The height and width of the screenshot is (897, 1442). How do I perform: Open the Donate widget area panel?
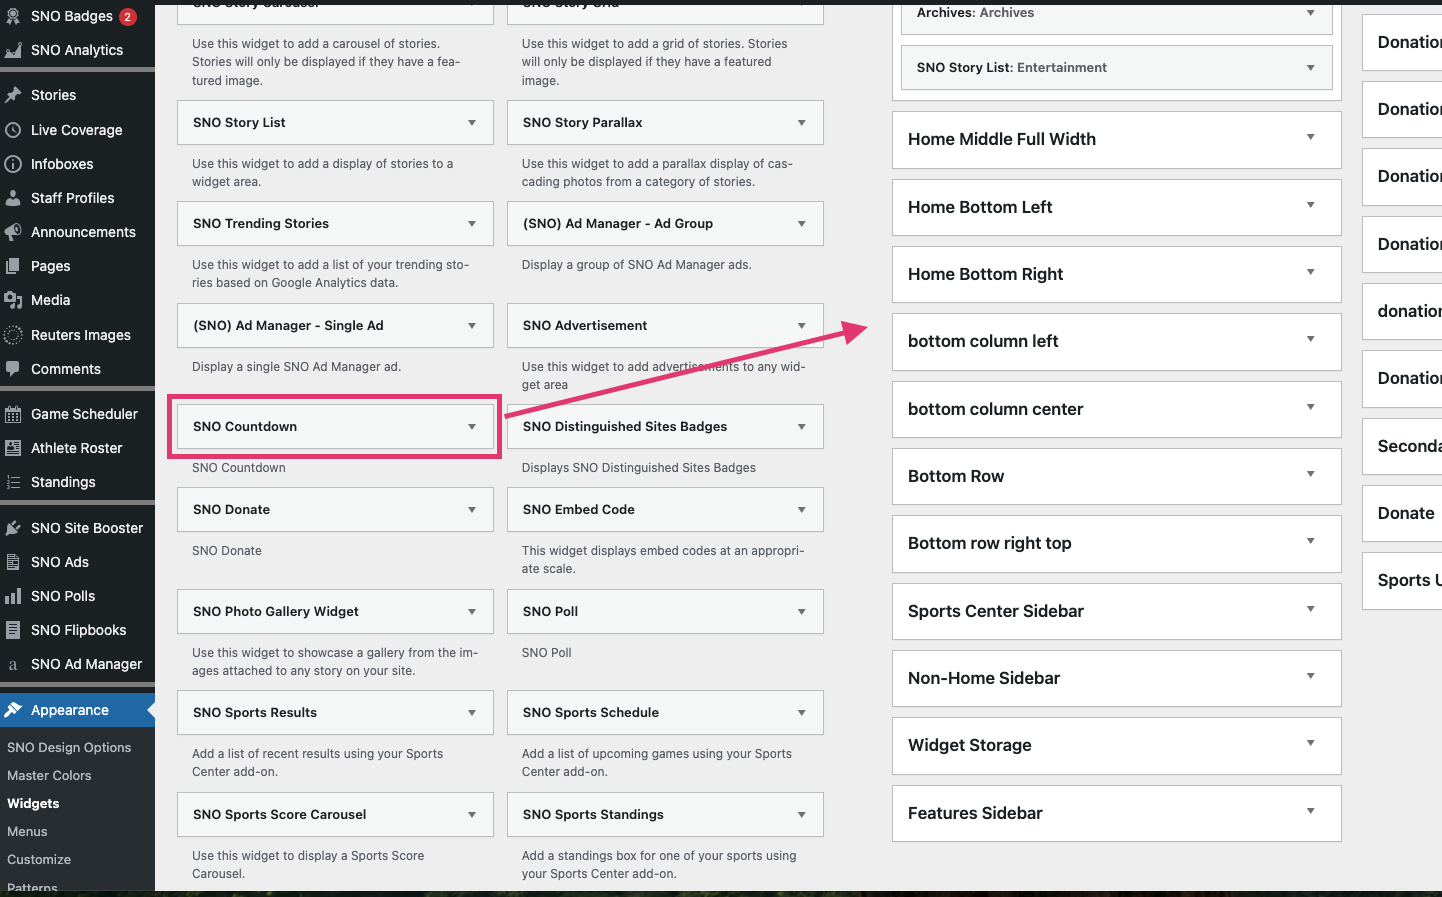point(1402,514)
